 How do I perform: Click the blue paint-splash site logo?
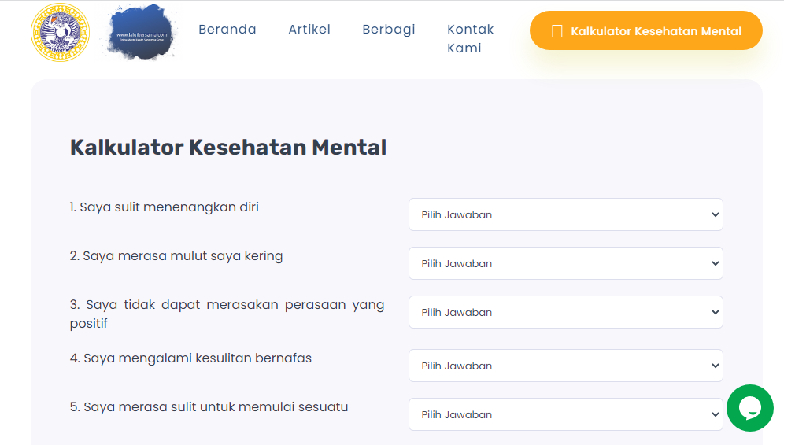tap(142, 32)
